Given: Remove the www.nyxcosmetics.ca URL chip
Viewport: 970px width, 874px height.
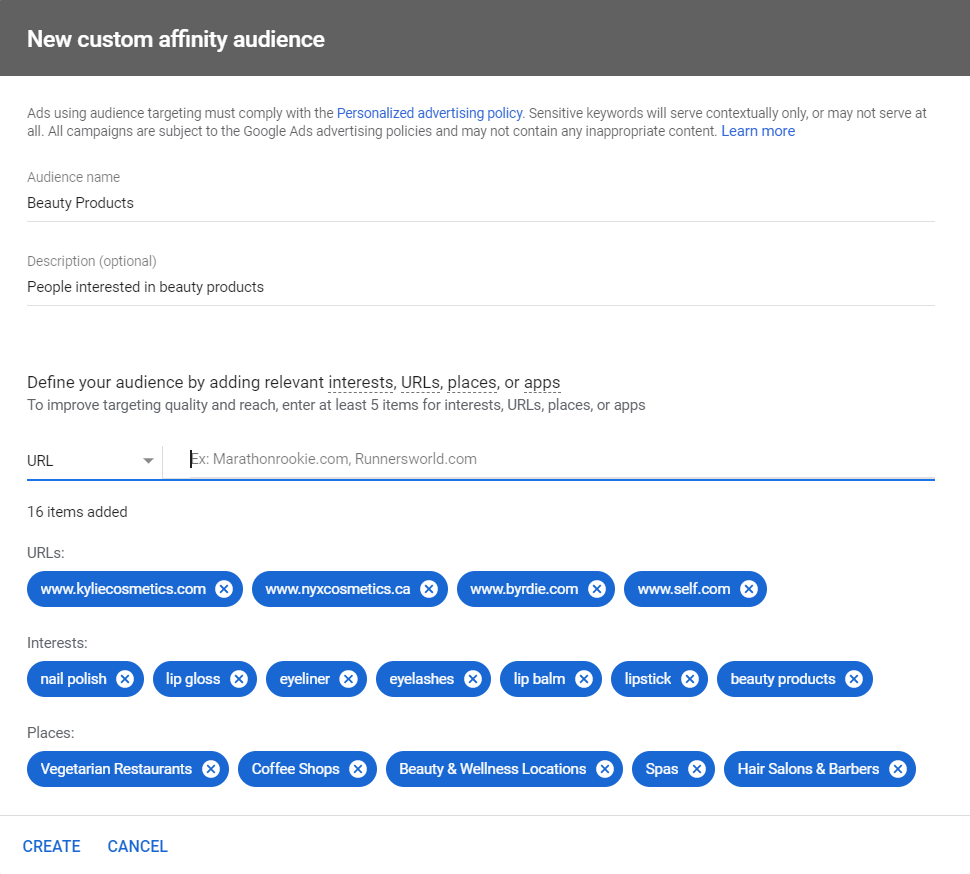Looking at the screenshot, I should (429, 589).
